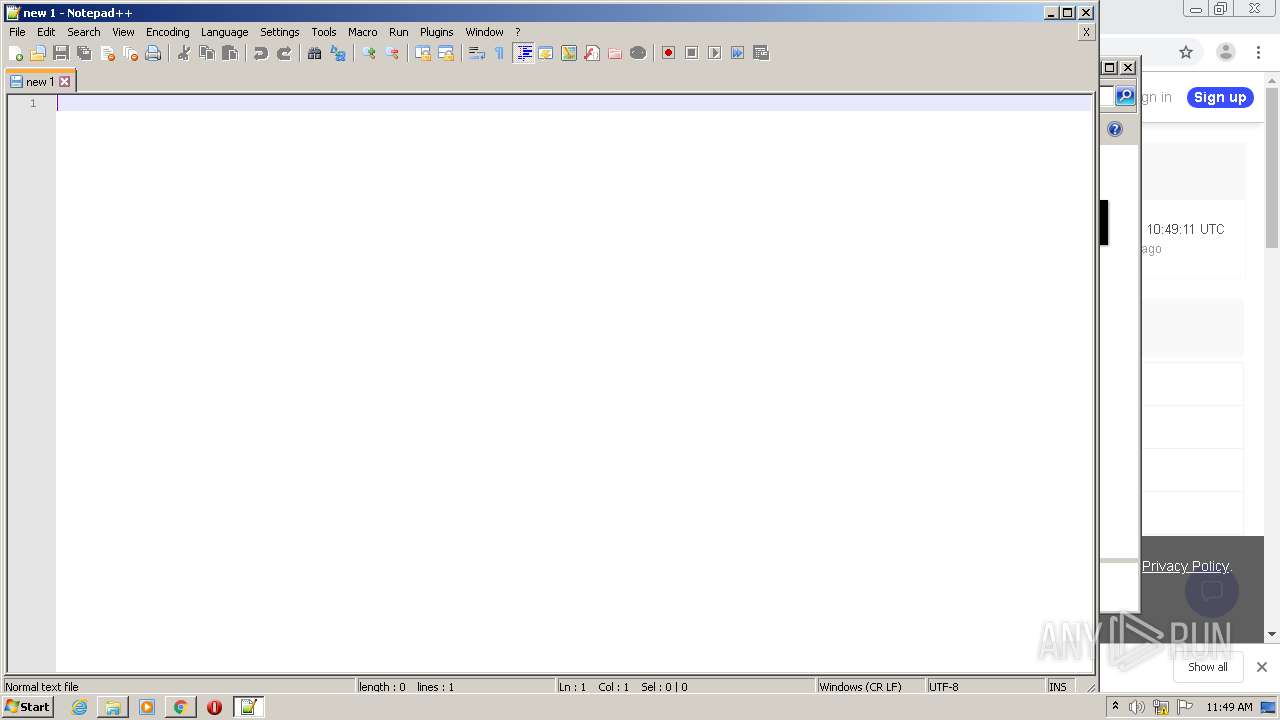This screenshot has height=720, width=1280.
Task: Click the 'Show all' downloads button in browser
Action: click(x=1208, y=667)
